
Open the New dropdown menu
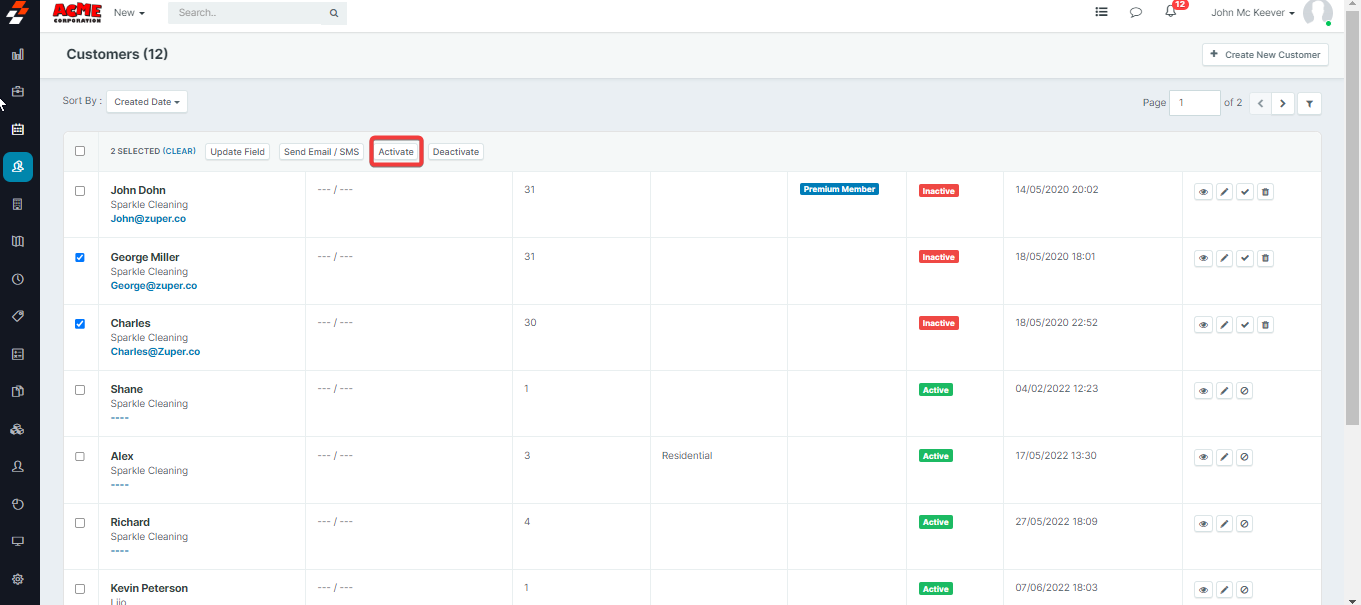pyautogui.click(x=129, y=13)
